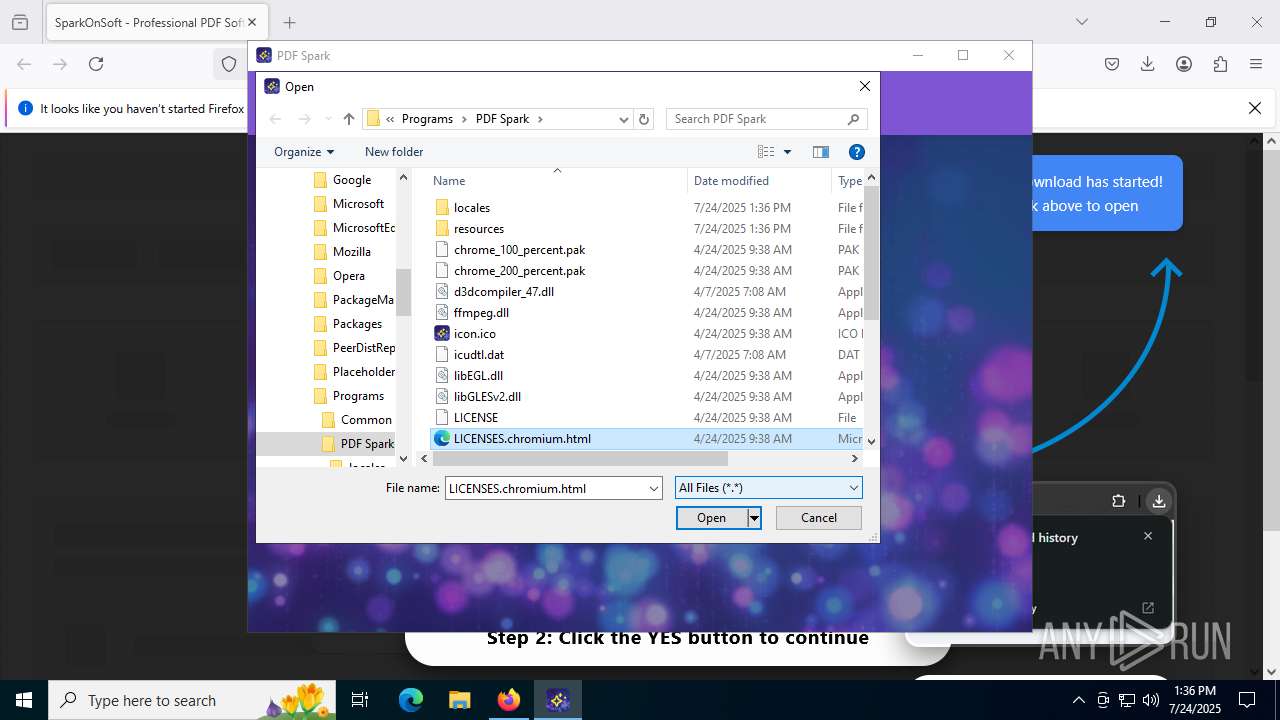This screenshot has width=1280, height=720.
Task: Select Microsoft folder in navigation tree
Action: pos(358,204)
